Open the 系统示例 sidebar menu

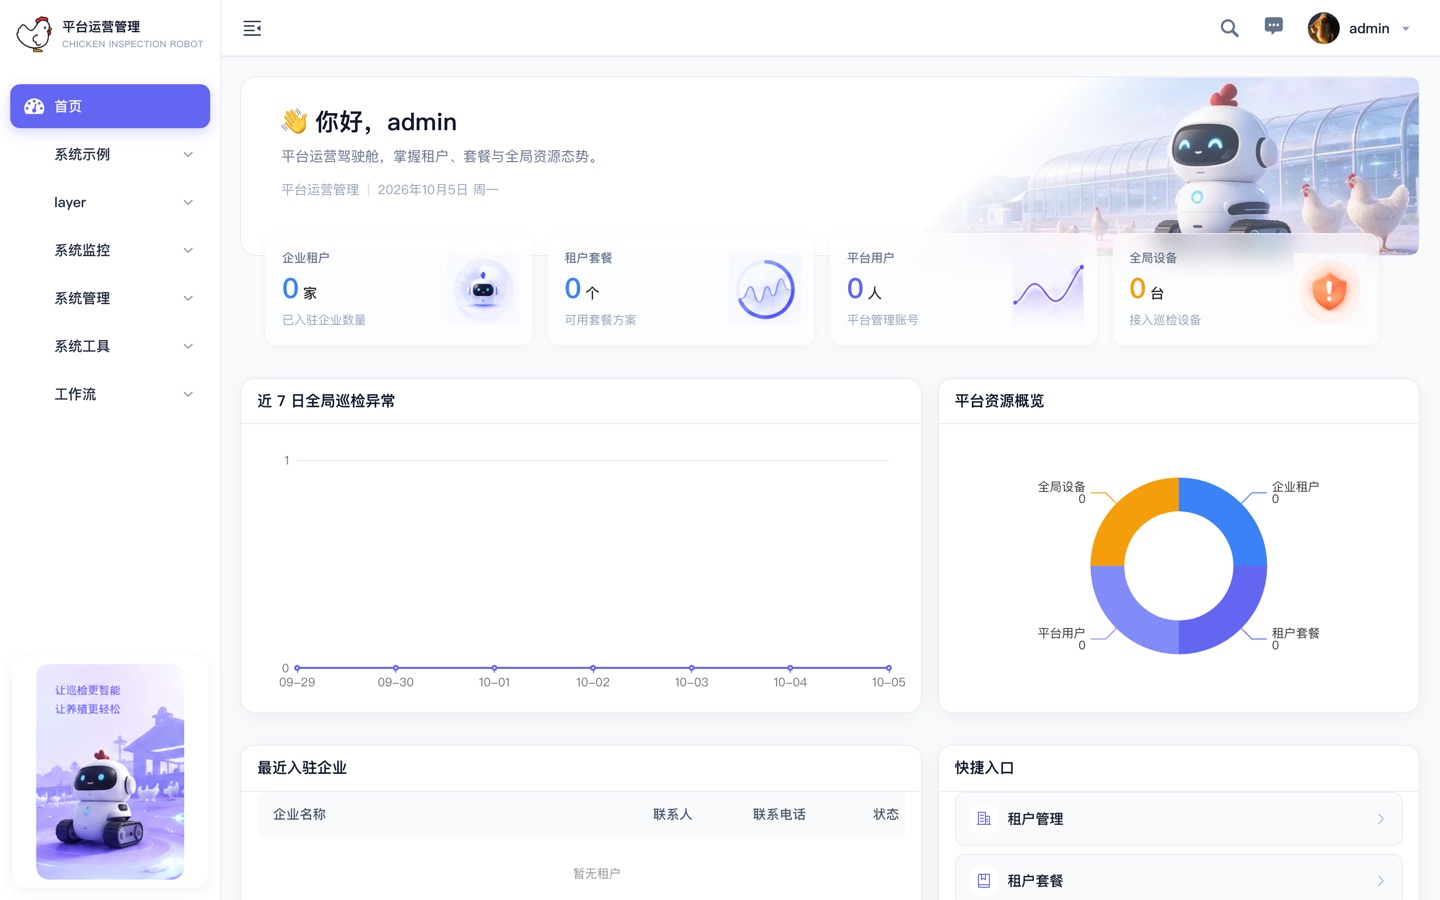tap(110, 154)
